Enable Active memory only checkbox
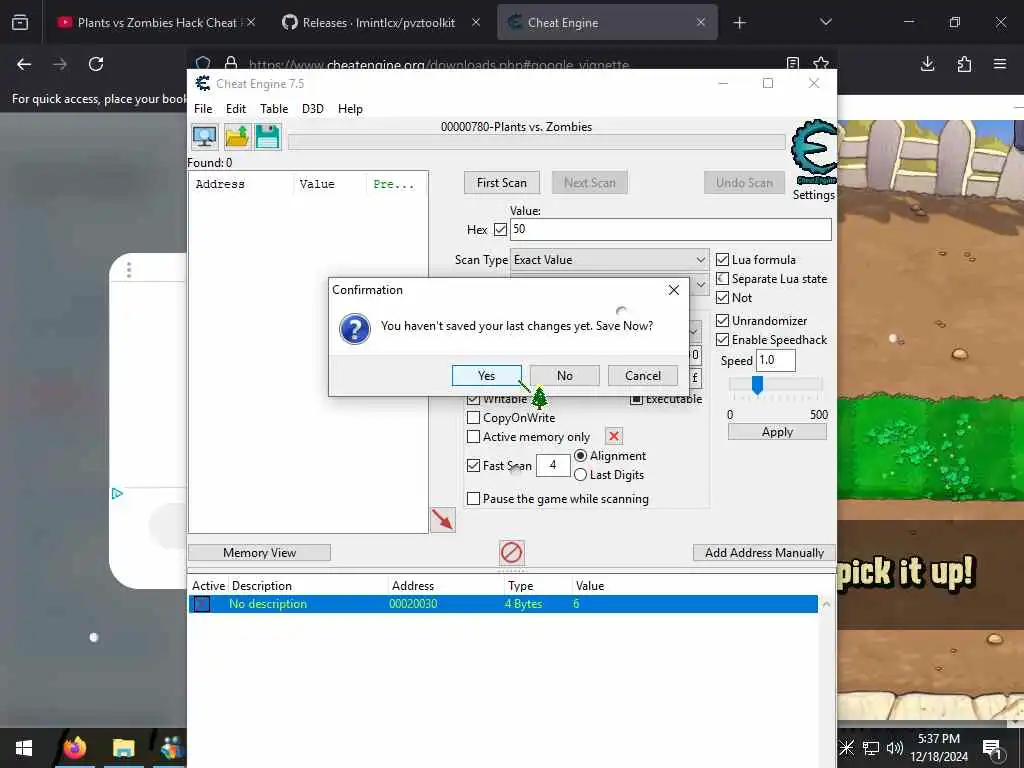 (473, 436)
